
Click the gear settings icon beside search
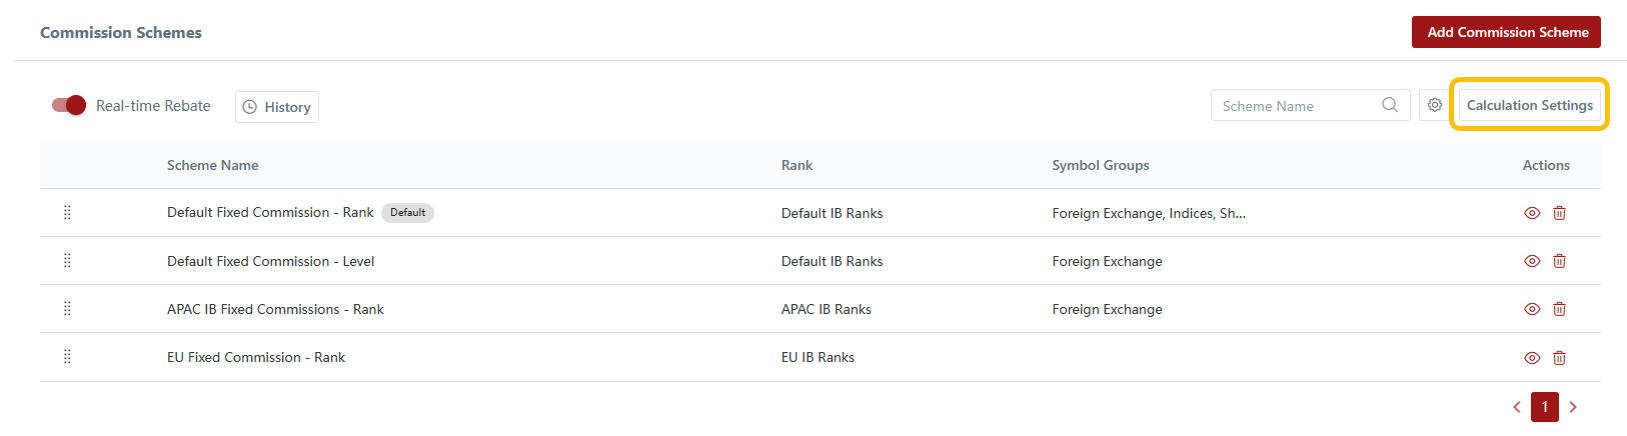(1435, 105)
